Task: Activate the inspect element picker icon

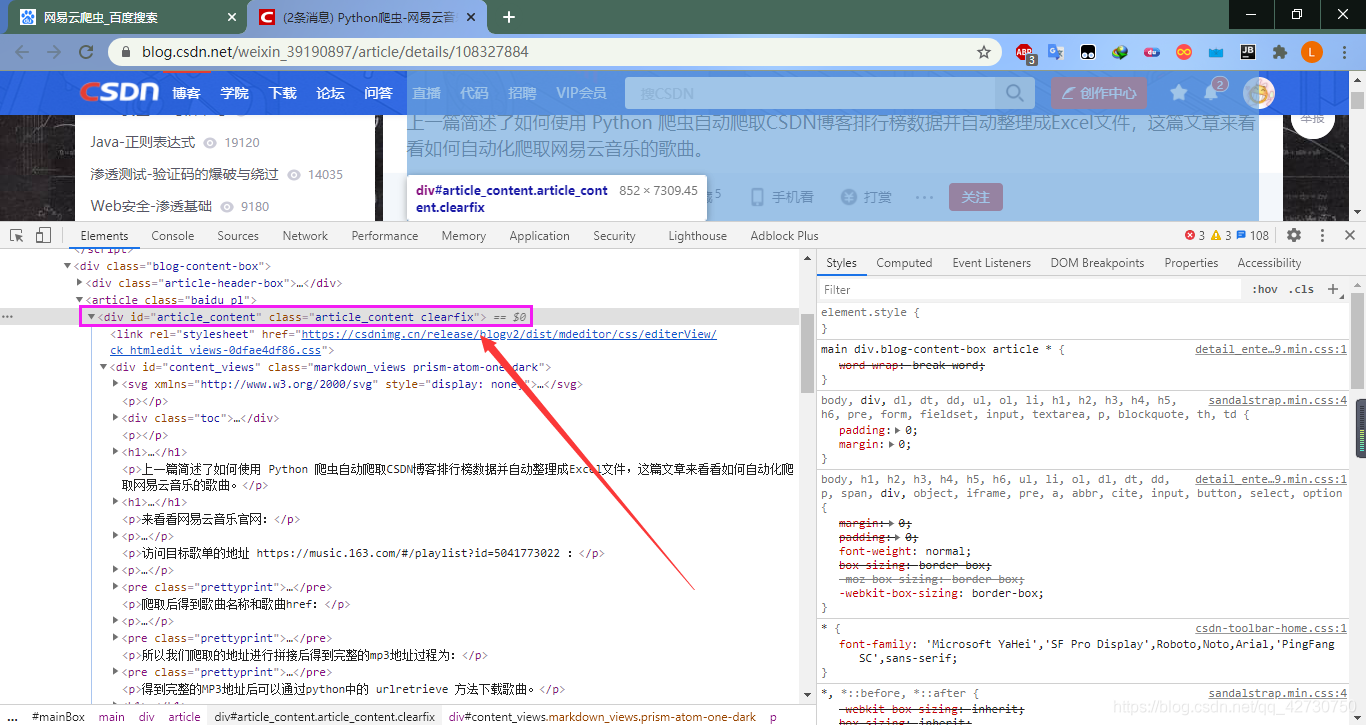Action: pos(17,236)
